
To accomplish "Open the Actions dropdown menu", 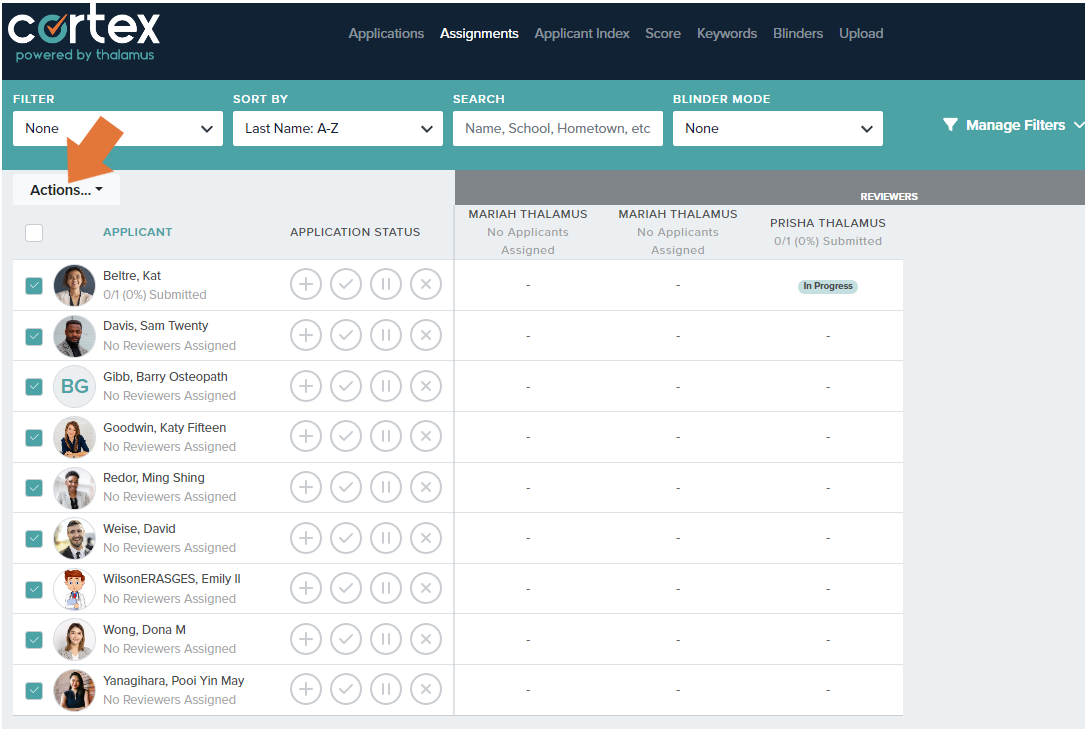I will tap(66, 188).
